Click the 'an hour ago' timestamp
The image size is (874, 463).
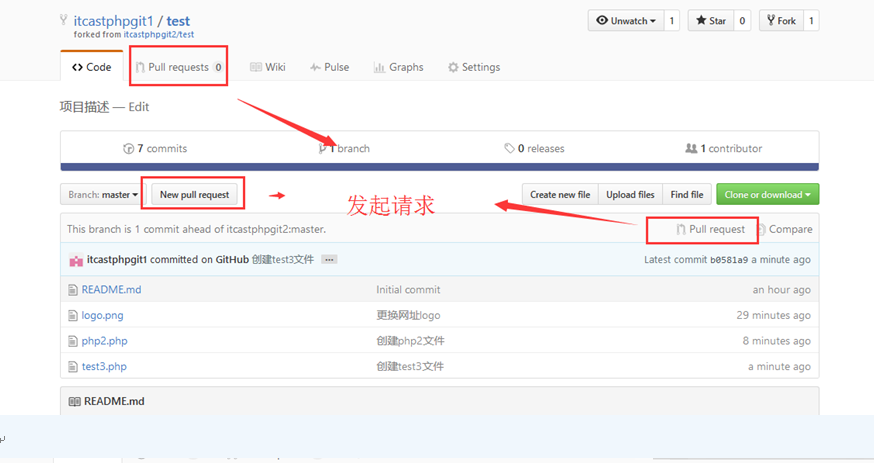click(781, 290)
